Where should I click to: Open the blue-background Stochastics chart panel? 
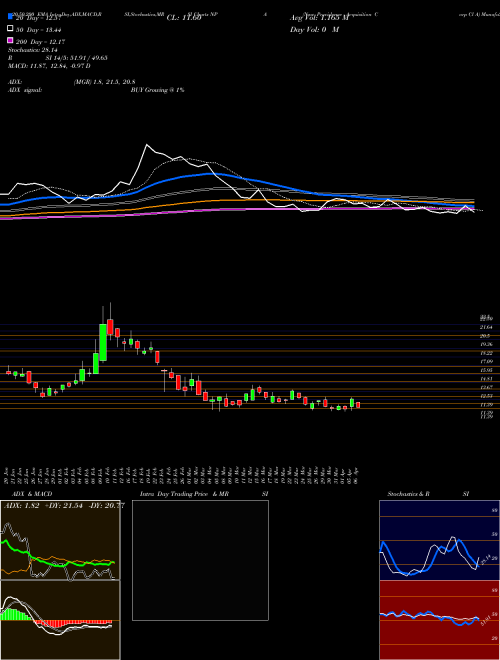pos(439,540)
